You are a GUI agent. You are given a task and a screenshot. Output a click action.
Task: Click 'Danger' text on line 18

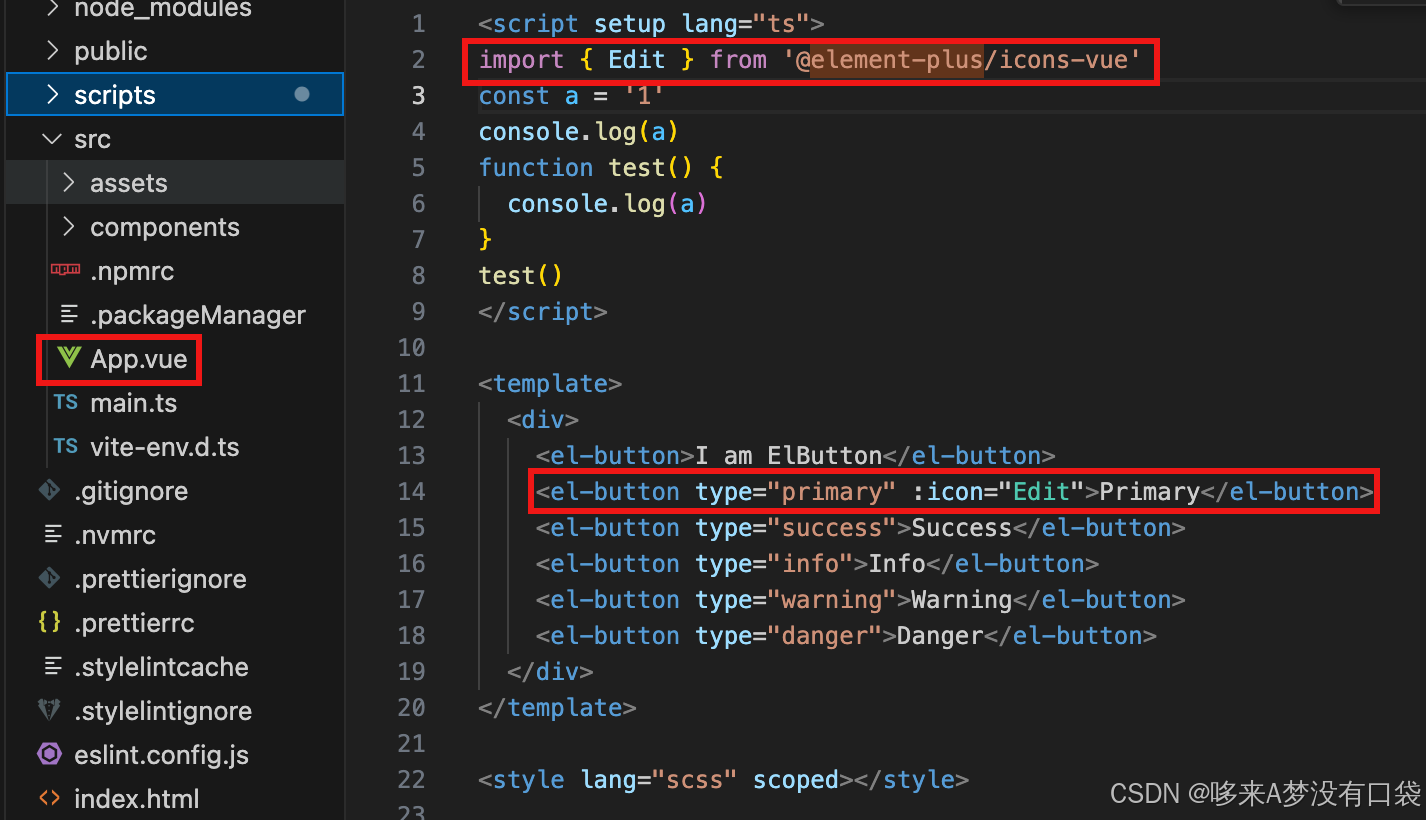pyautogui.click(x=940, y=635)
